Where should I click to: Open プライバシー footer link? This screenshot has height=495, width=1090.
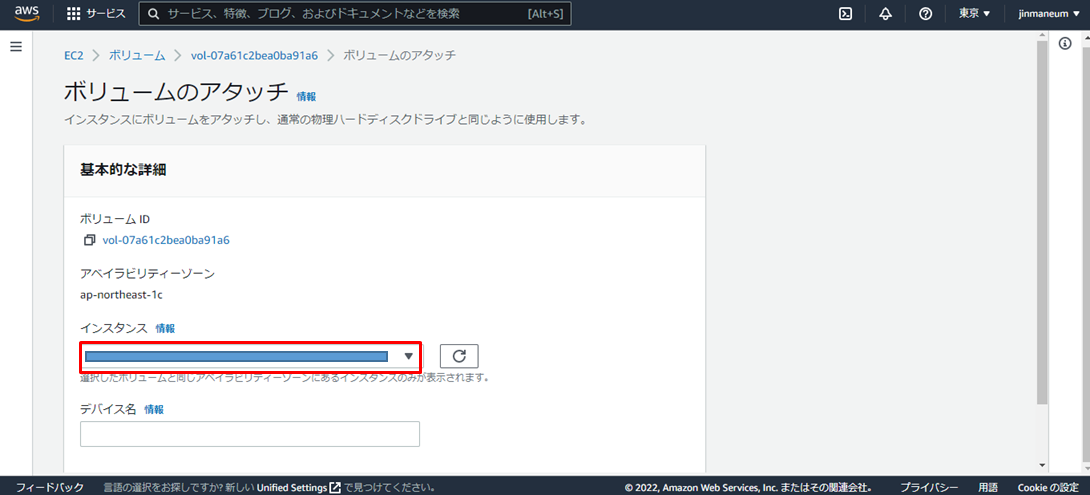(x=929, y=487)
